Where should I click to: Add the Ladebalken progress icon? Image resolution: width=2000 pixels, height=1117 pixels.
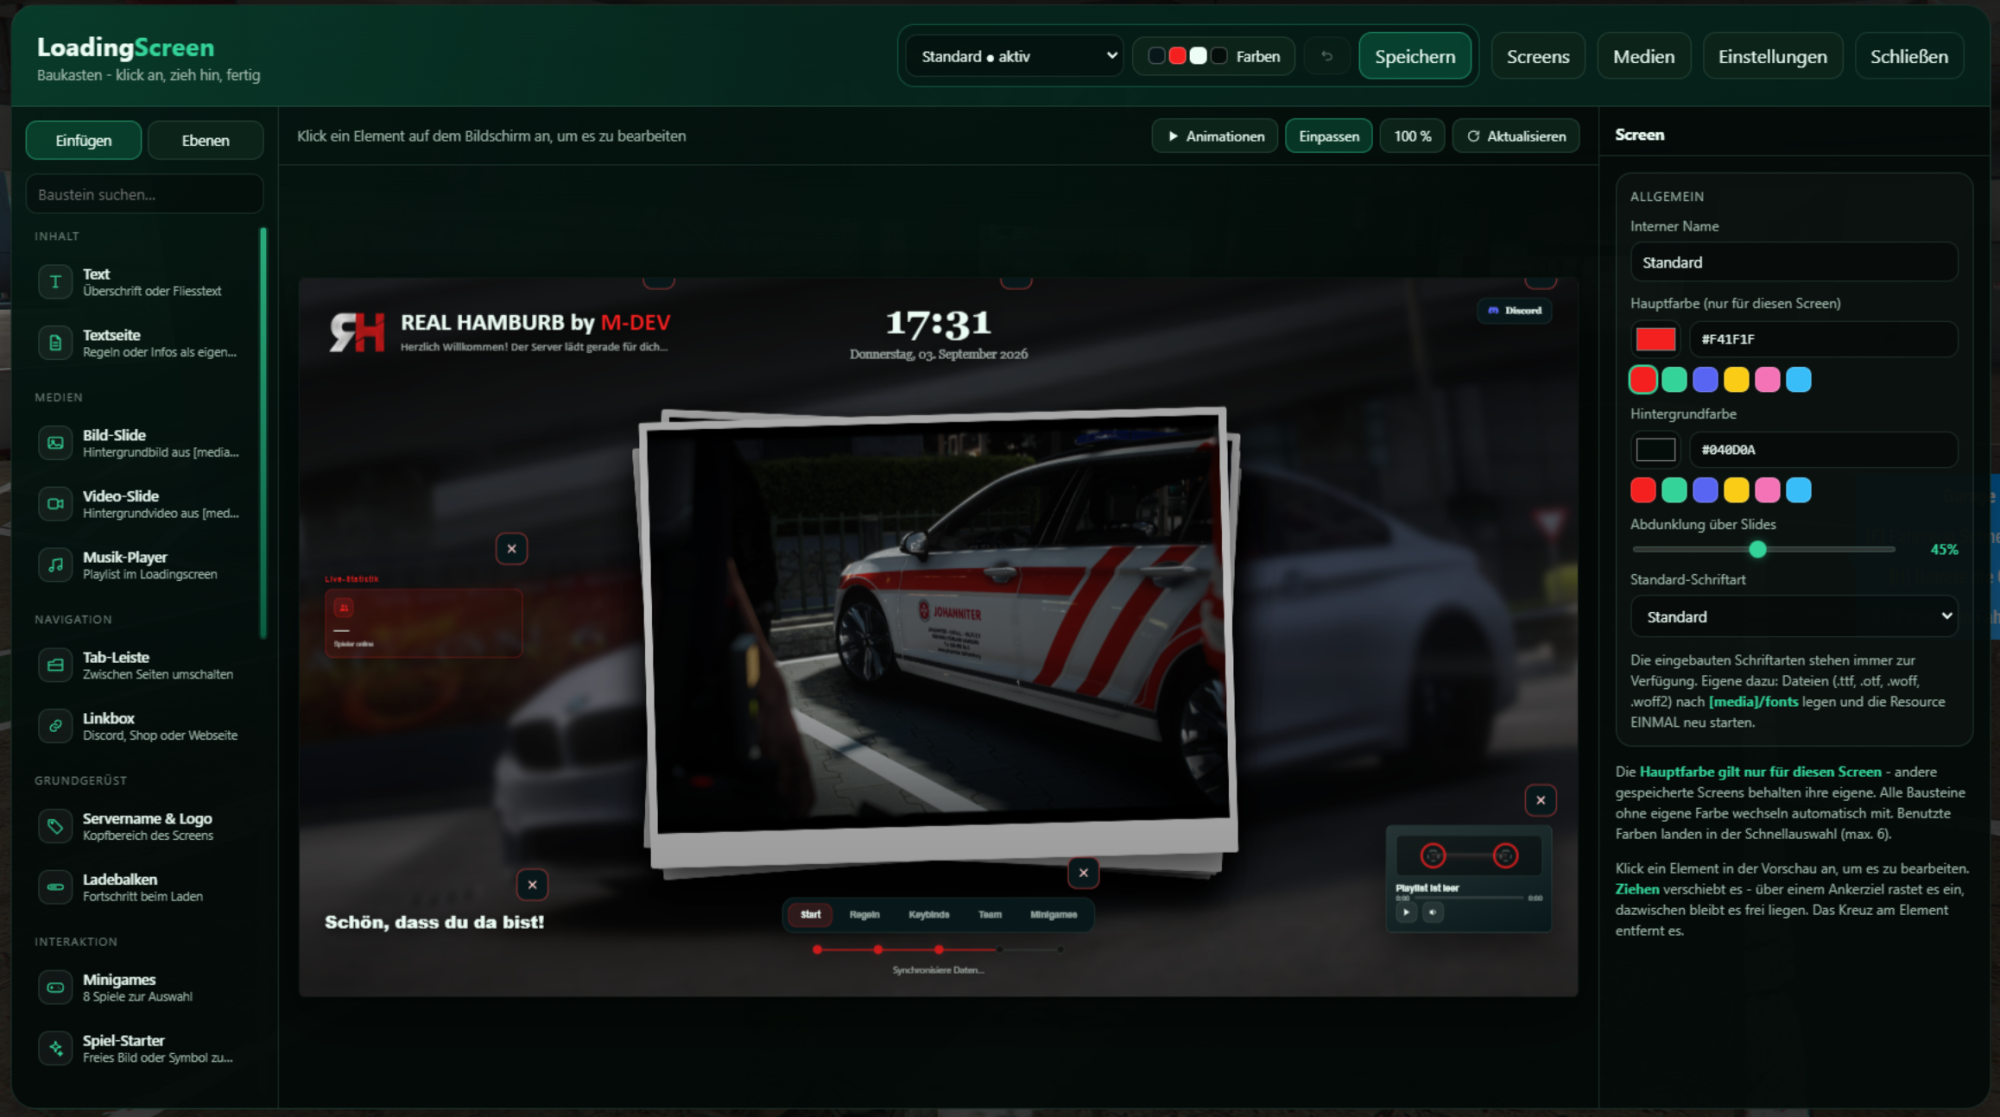tap(55, 887)
